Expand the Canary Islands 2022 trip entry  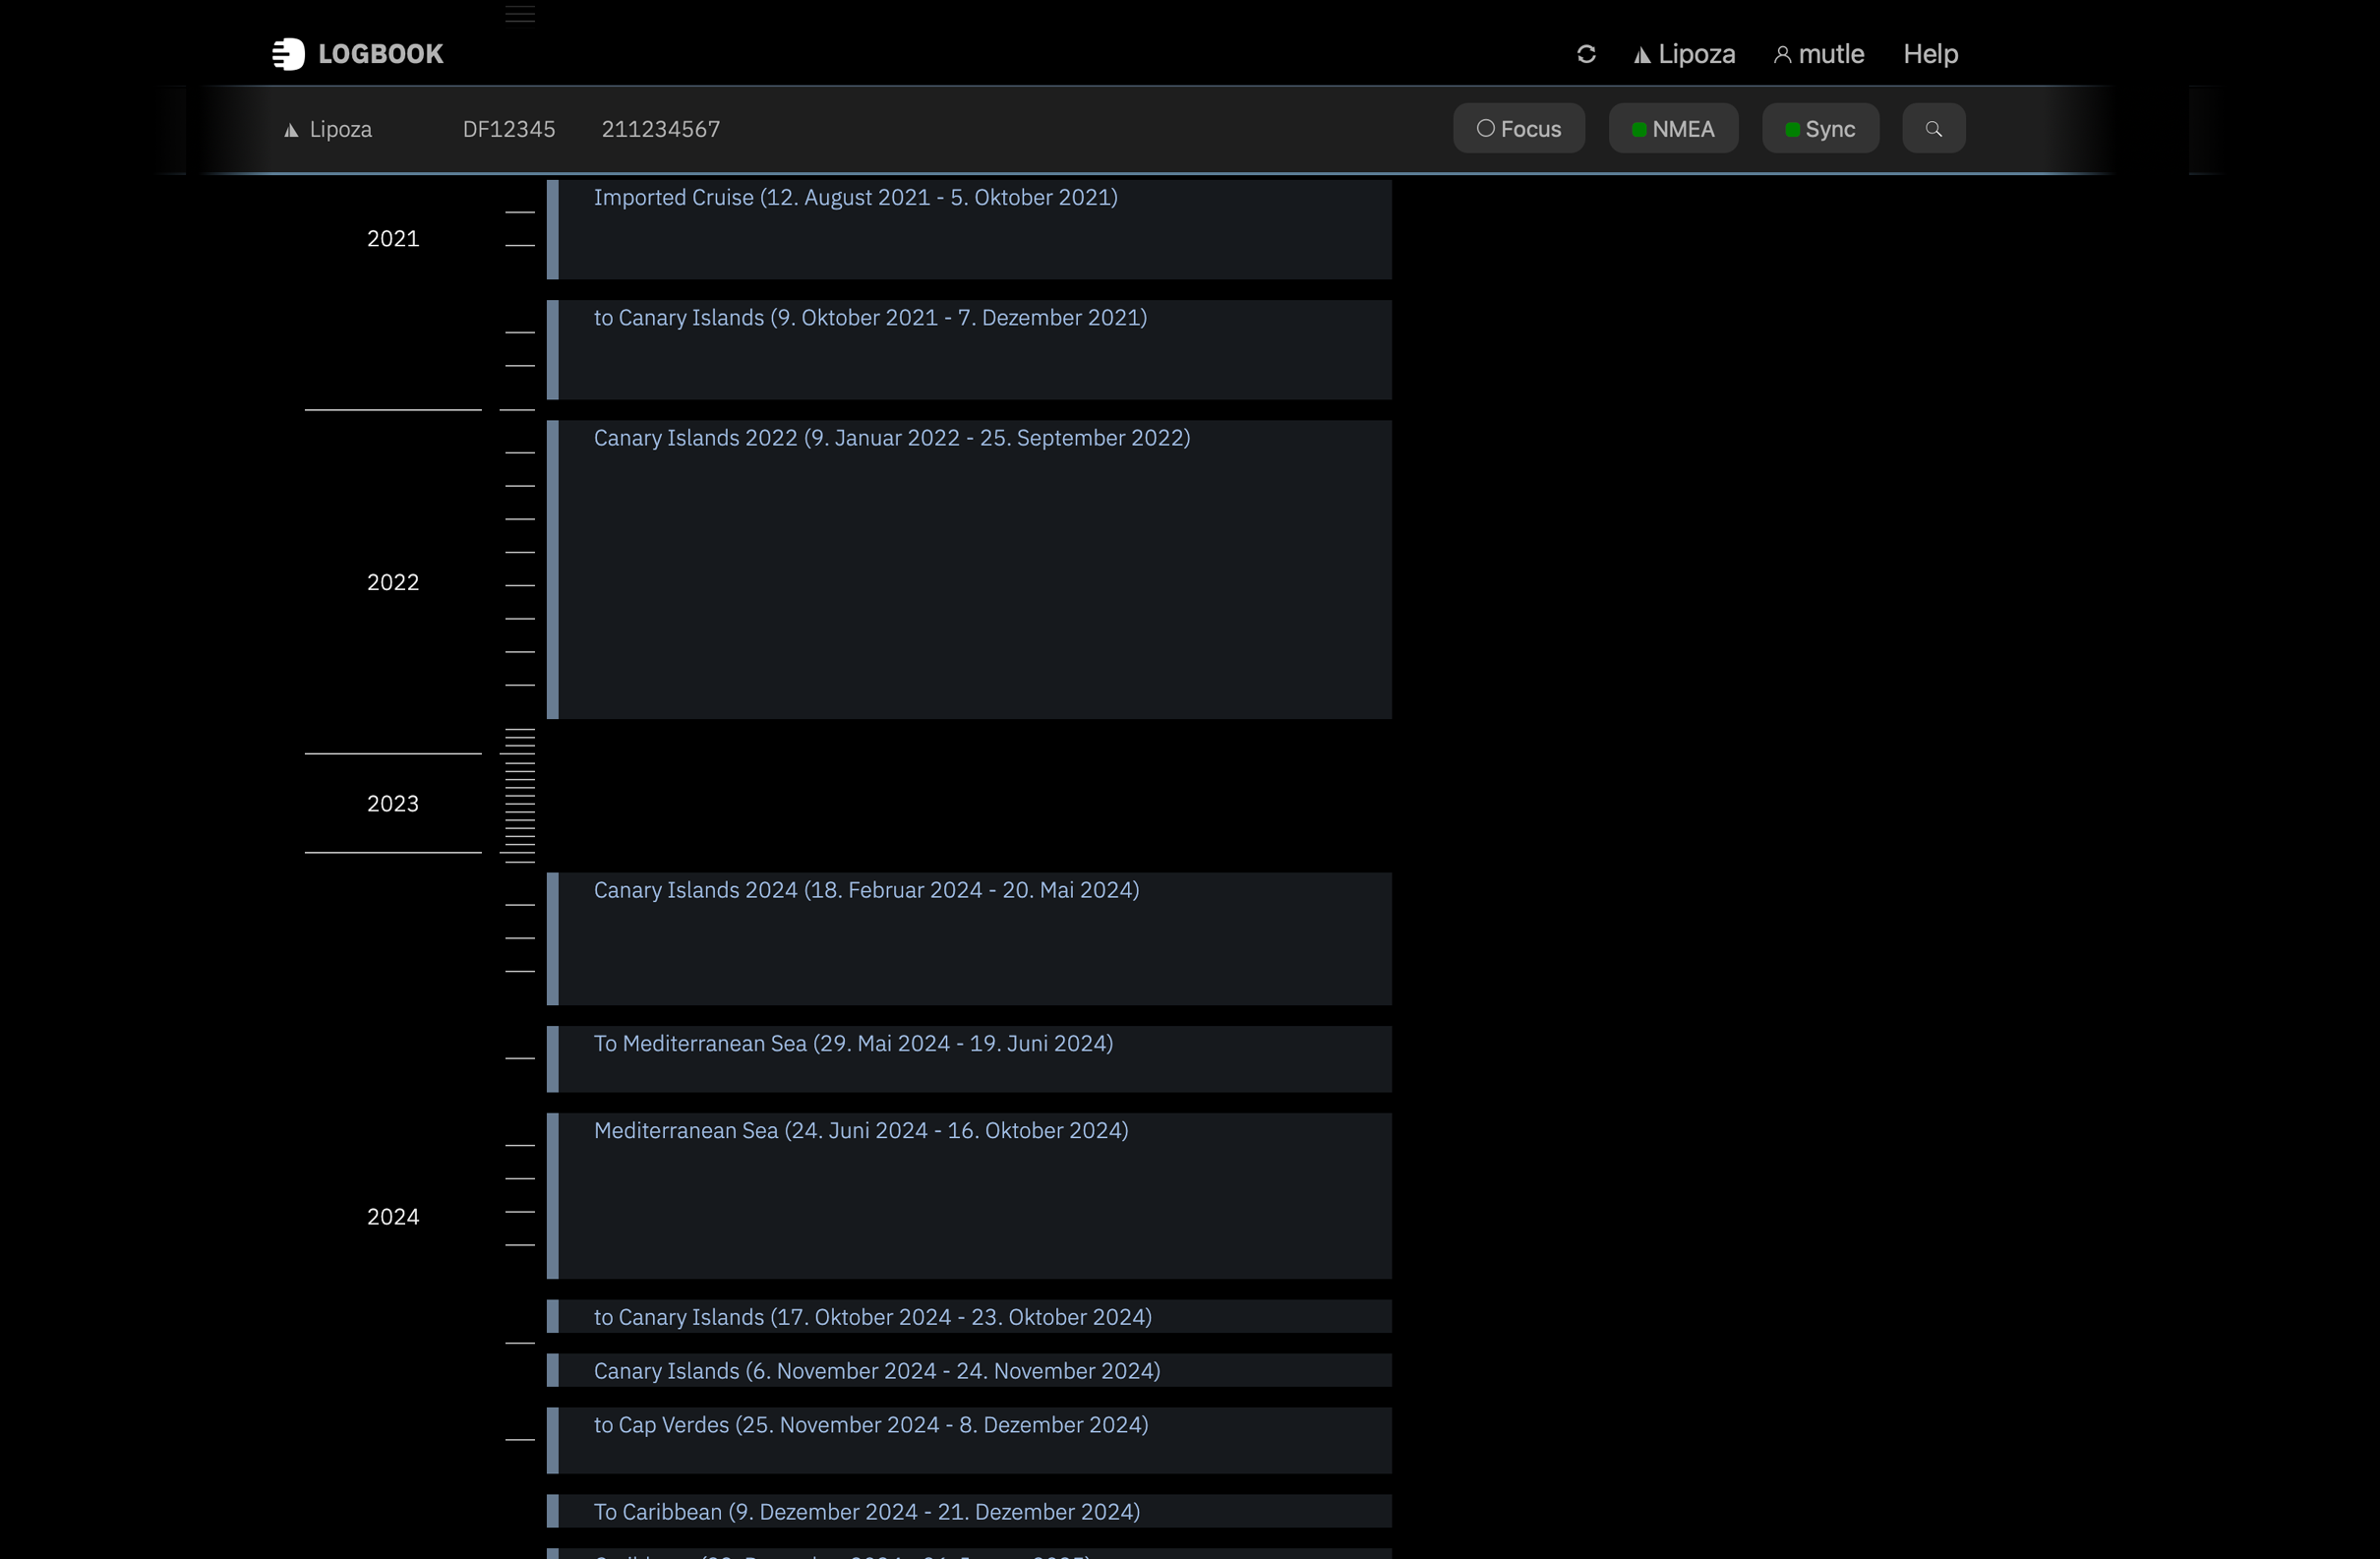point(892,438)
